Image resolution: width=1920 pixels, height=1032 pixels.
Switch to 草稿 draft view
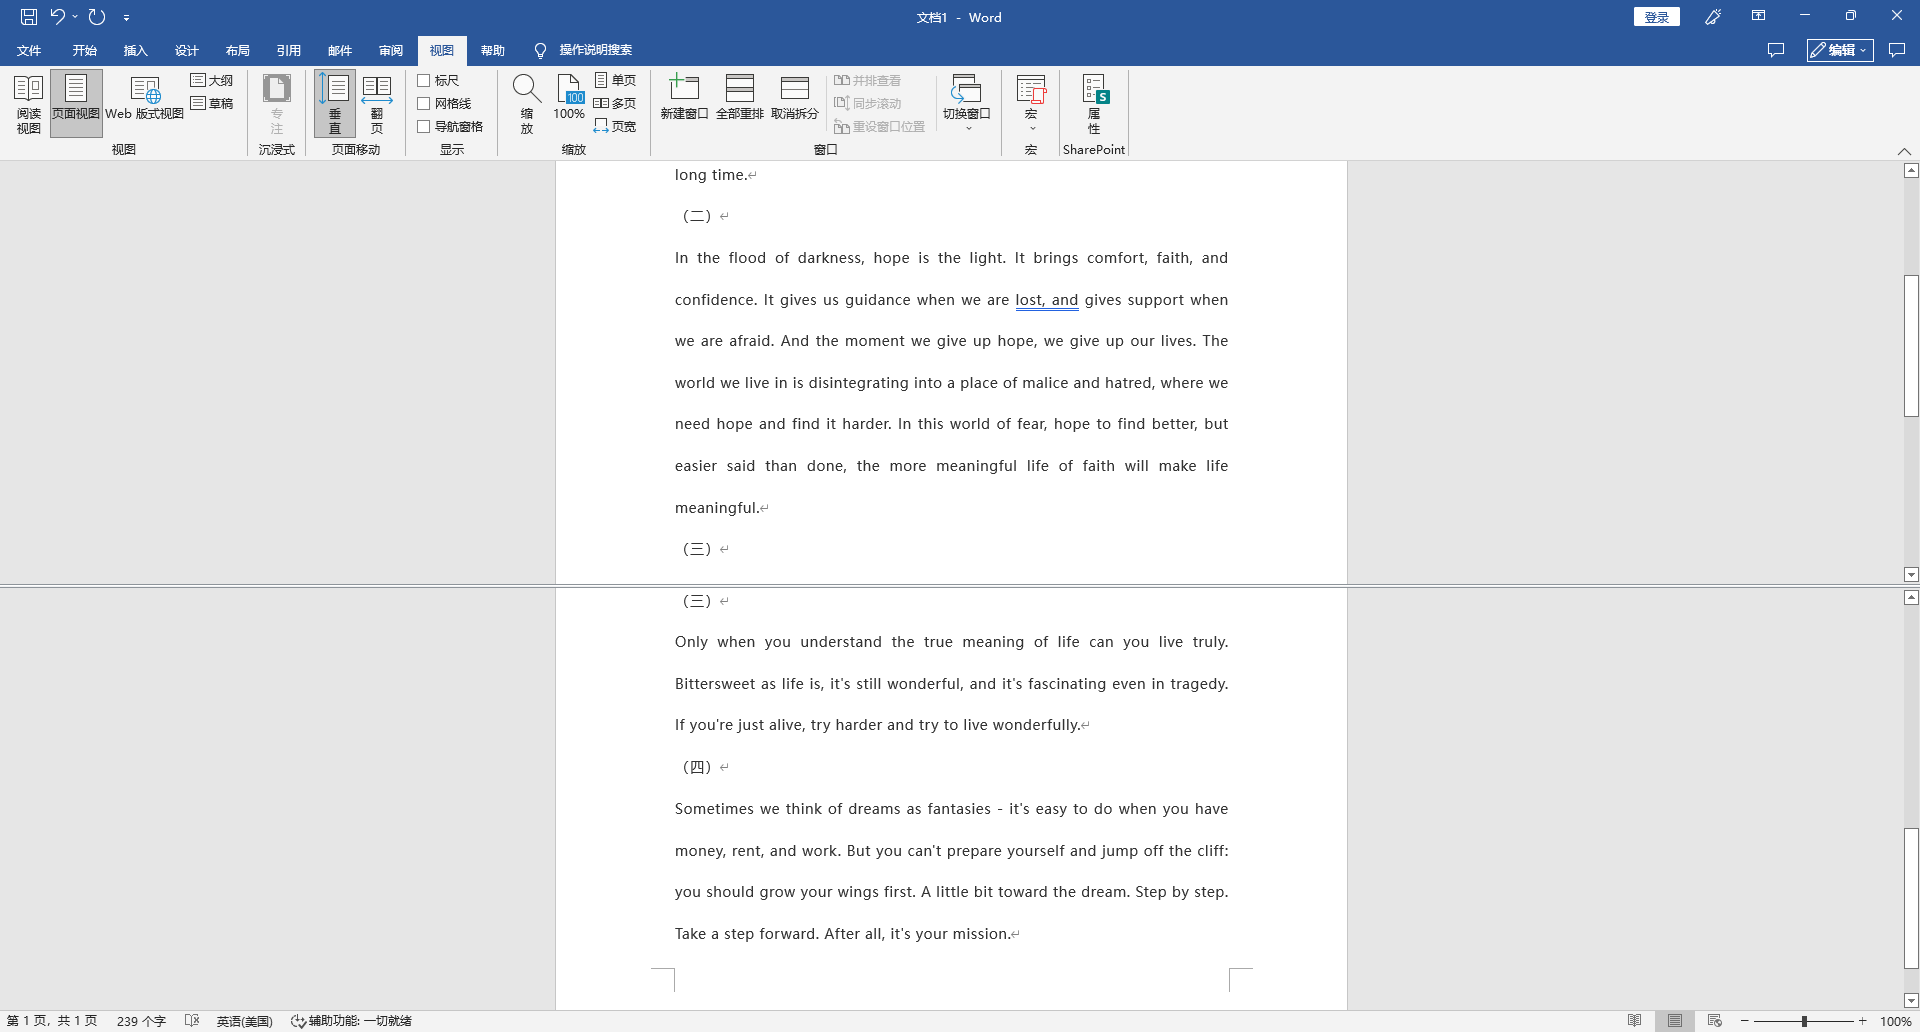click(212, 103)
